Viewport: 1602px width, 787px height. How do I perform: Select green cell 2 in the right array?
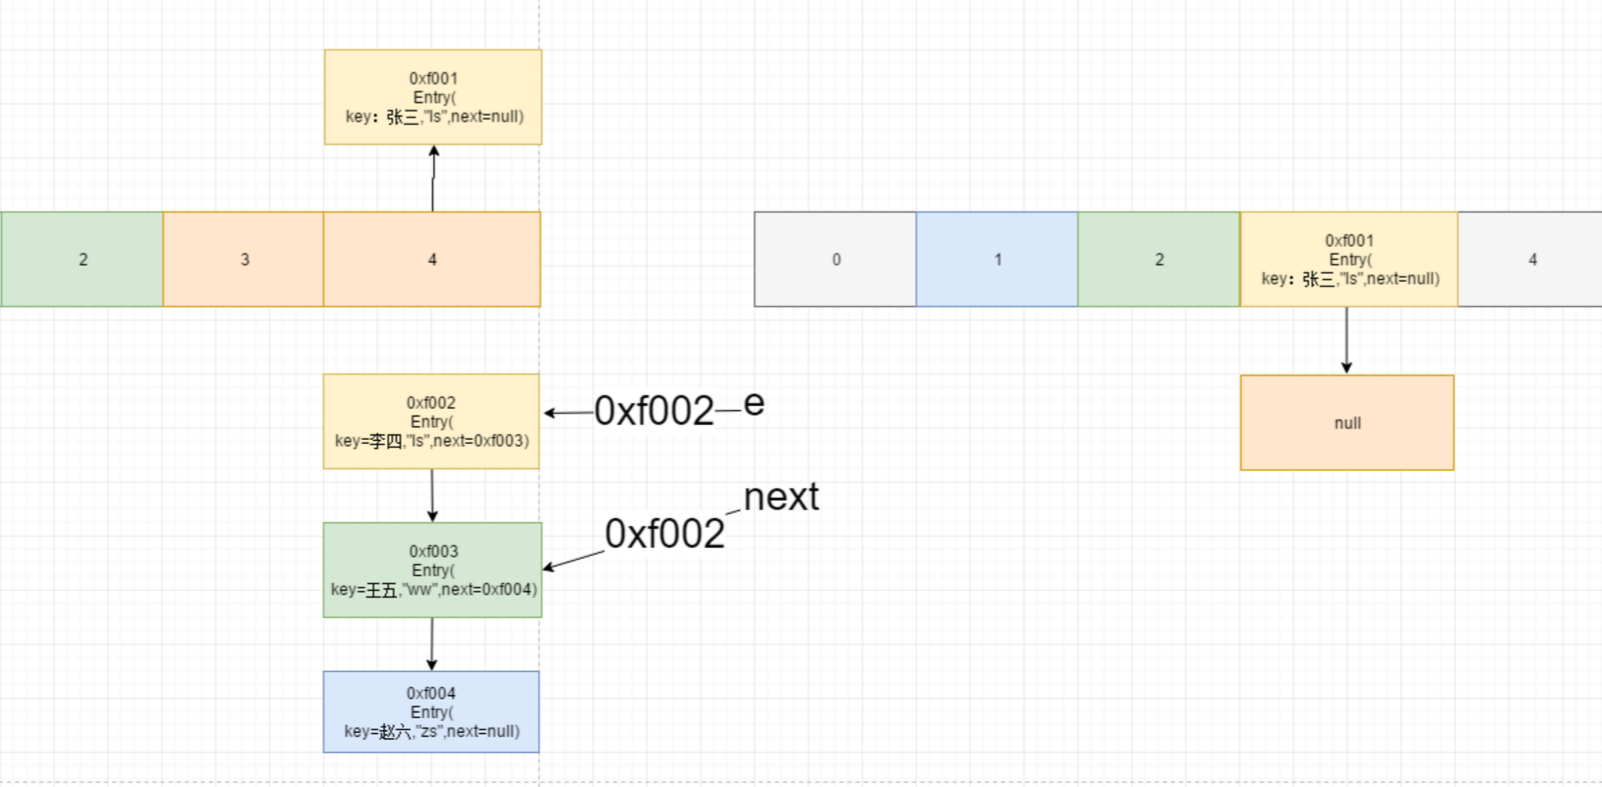(1159, 259)
